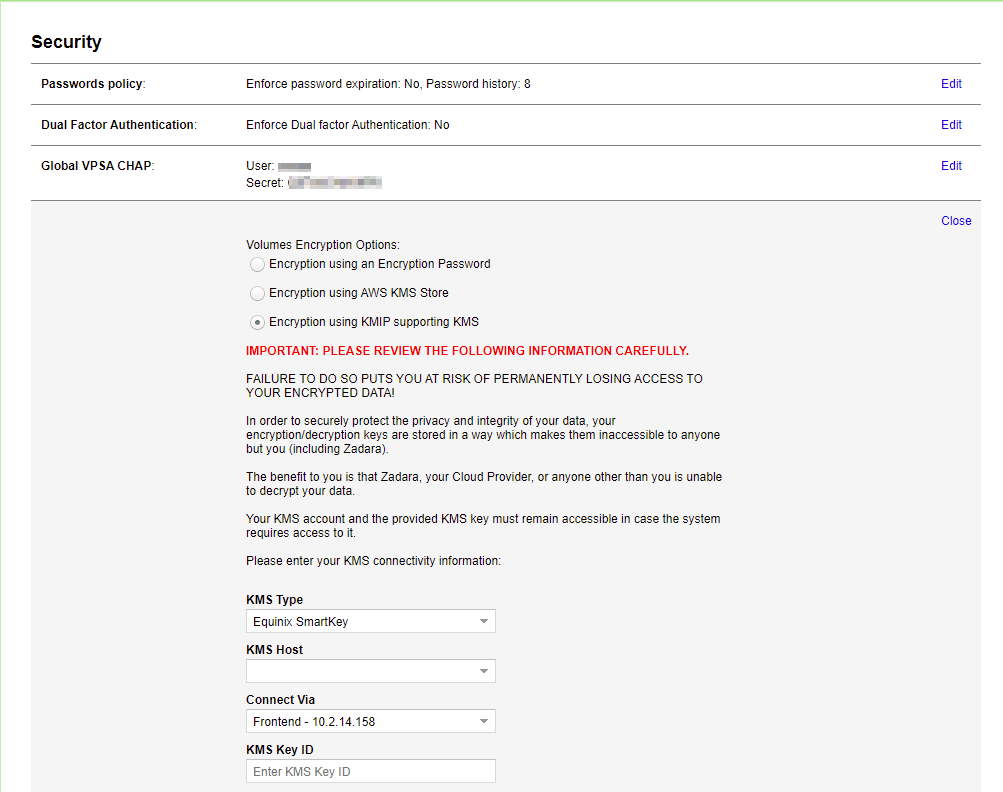Close the Volumes Encryption Options panel
Viewport: 1003px width, 792px height.
(x=955, y=220)
